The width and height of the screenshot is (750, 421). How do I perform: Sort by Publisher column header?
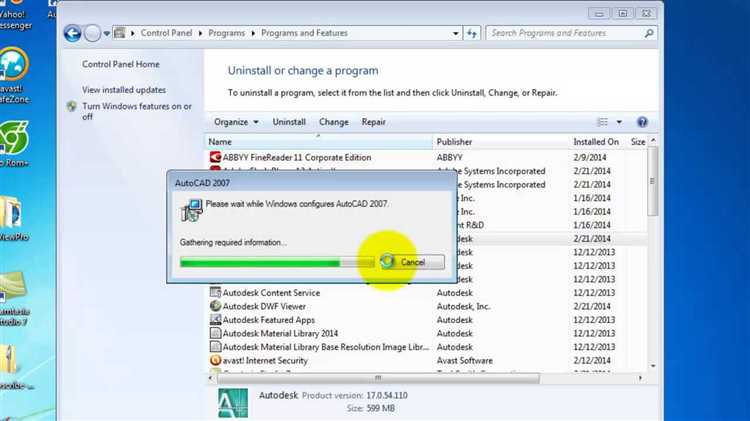pyautogui.click(x=500, y=142)
